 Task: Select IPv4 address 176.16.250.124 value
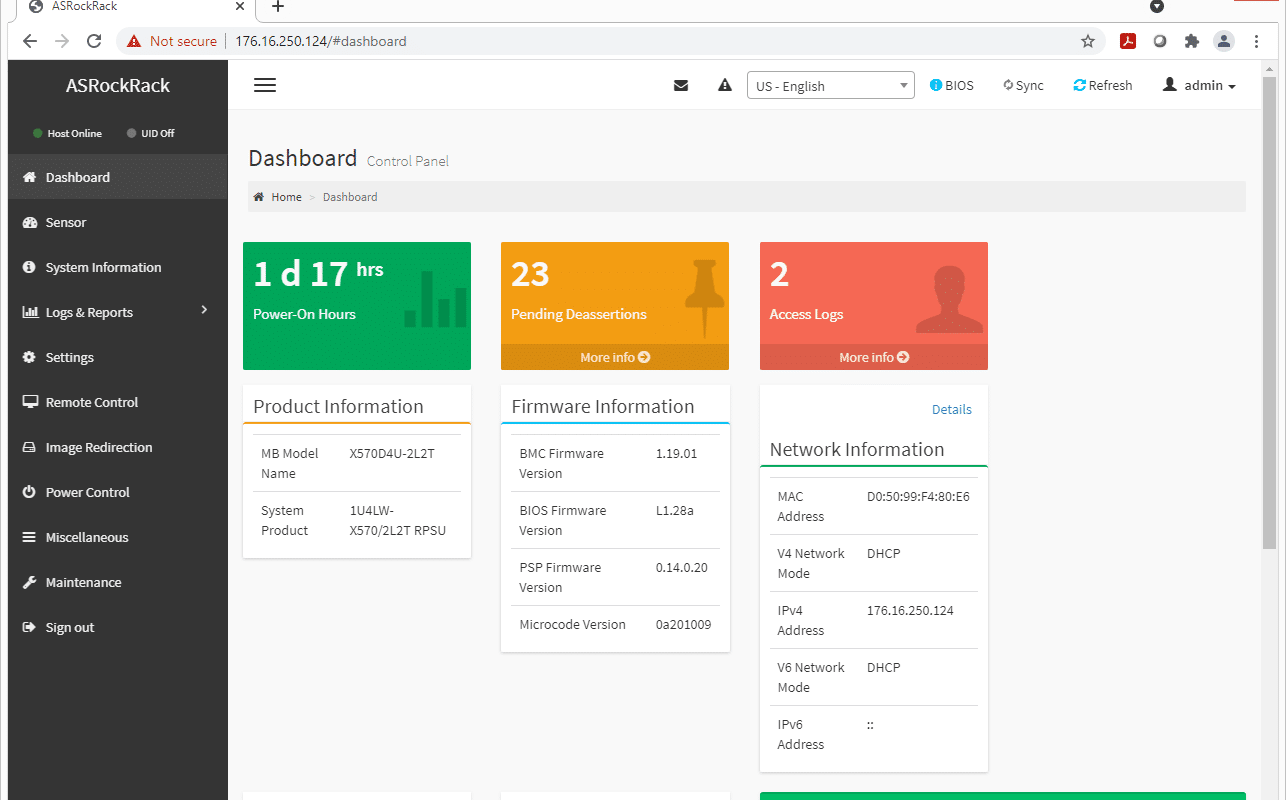pyautogui.click(x=910, y=610)
